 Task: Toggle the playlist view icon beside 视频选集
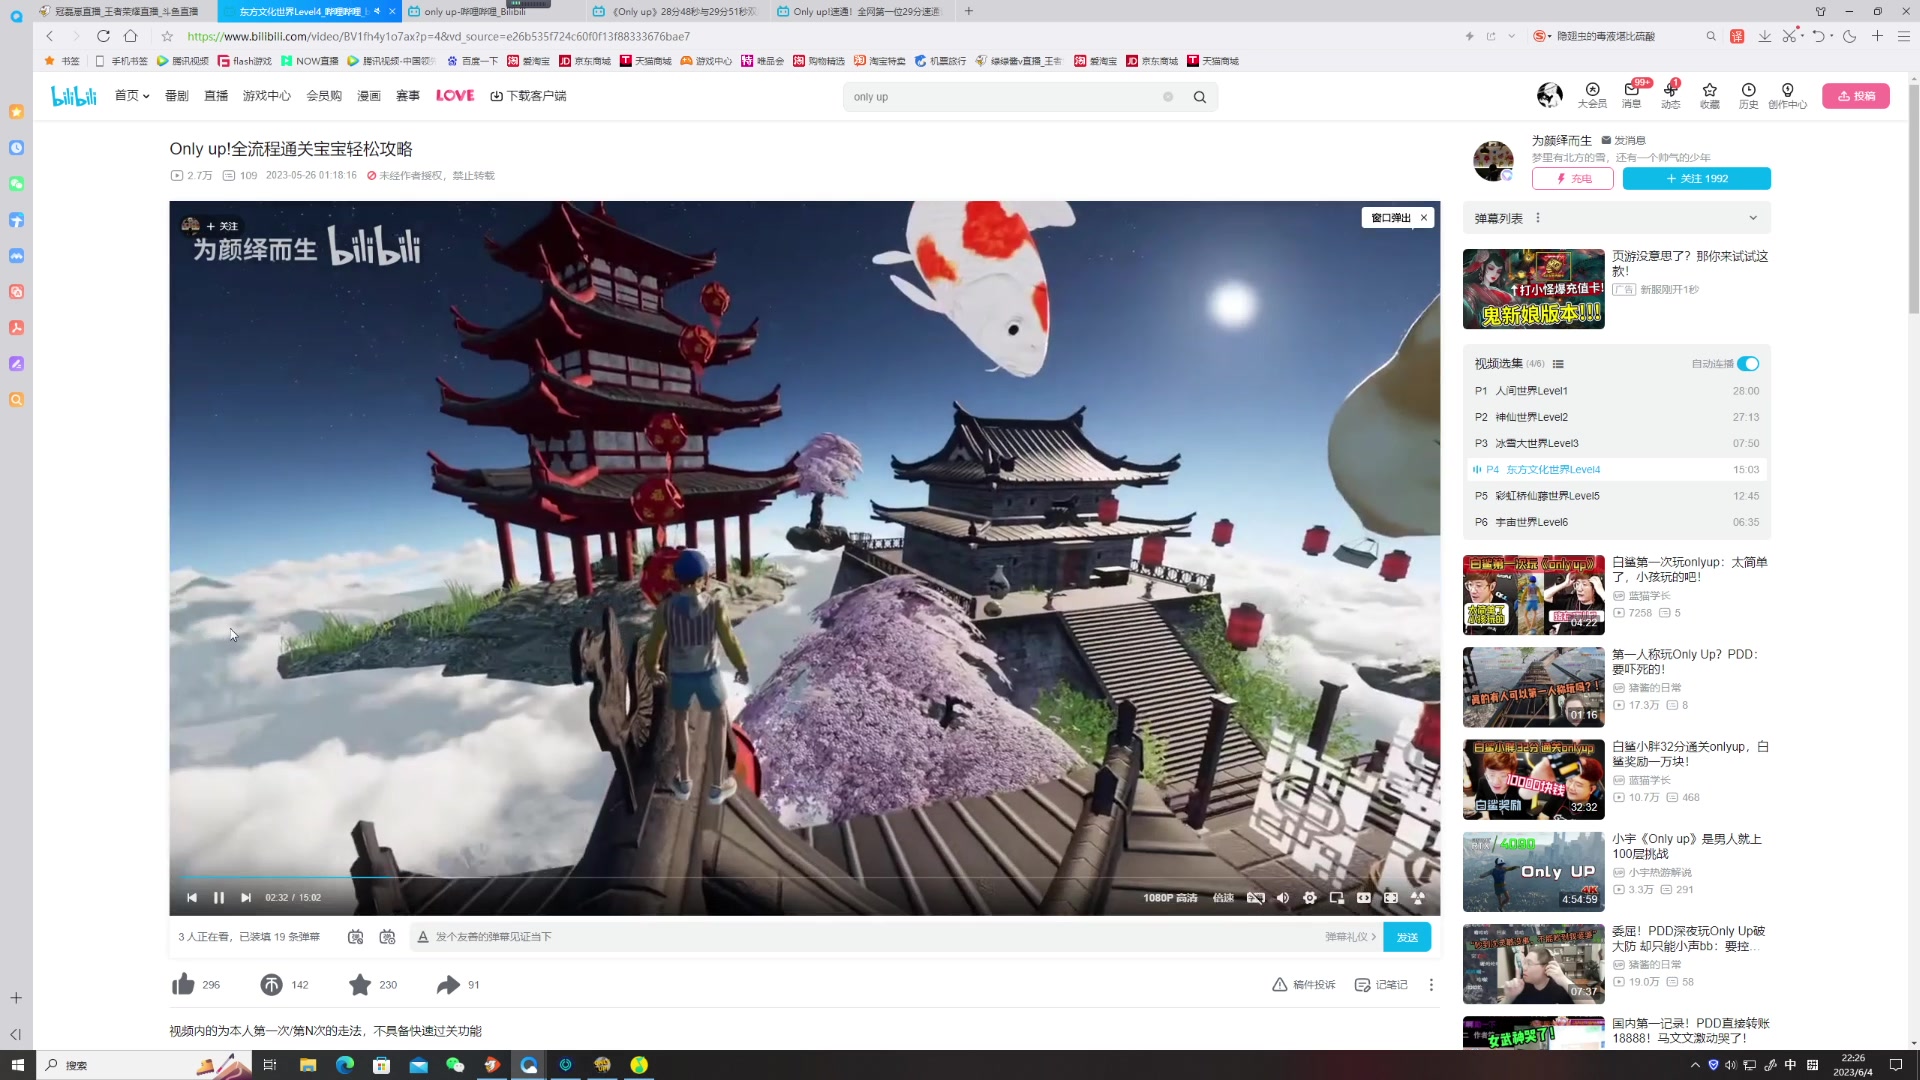coord(1558,364)
